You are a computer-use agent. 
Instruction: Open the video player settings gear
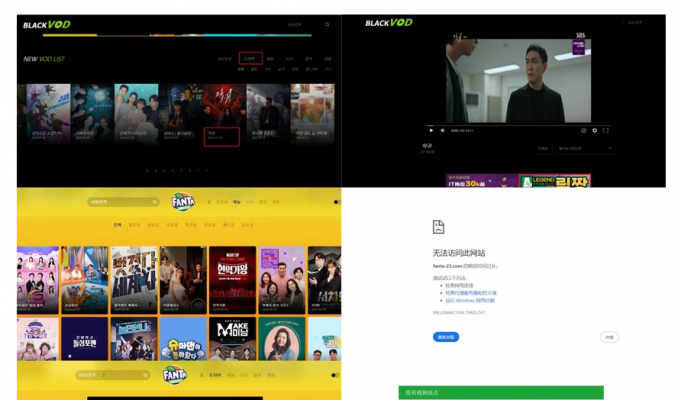click(x=595, y=130)
